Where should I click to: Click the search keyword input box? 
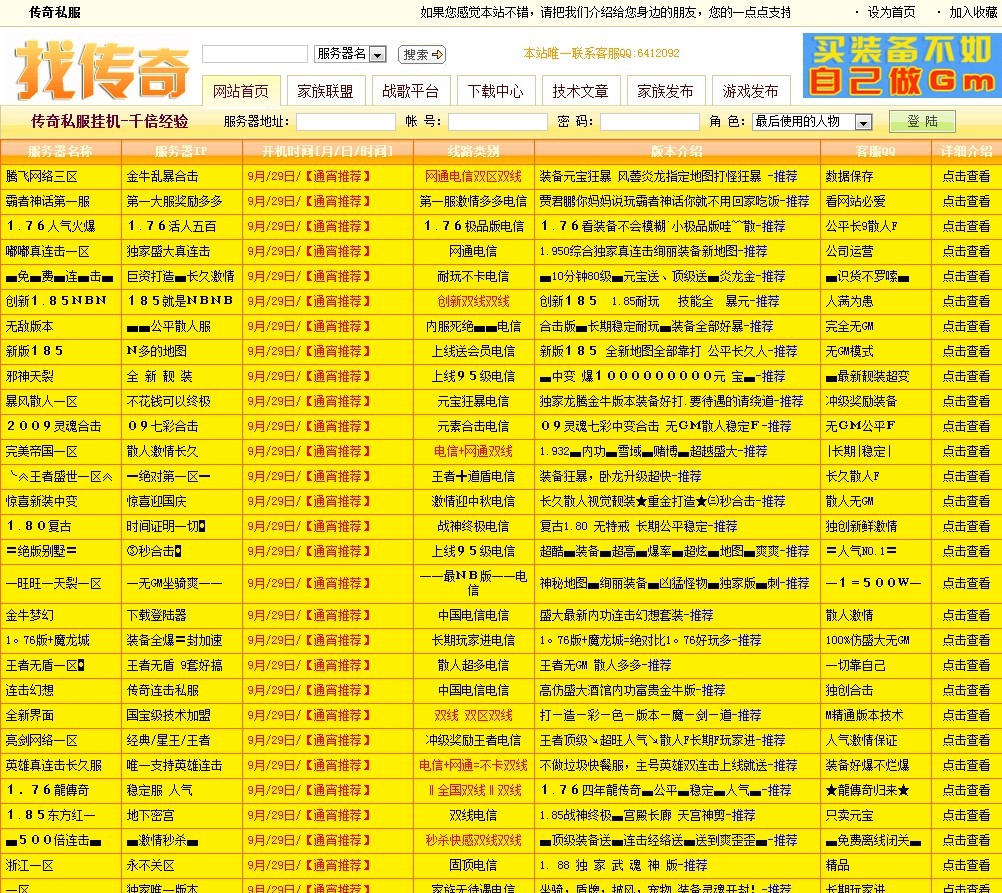tap(255, 54)
